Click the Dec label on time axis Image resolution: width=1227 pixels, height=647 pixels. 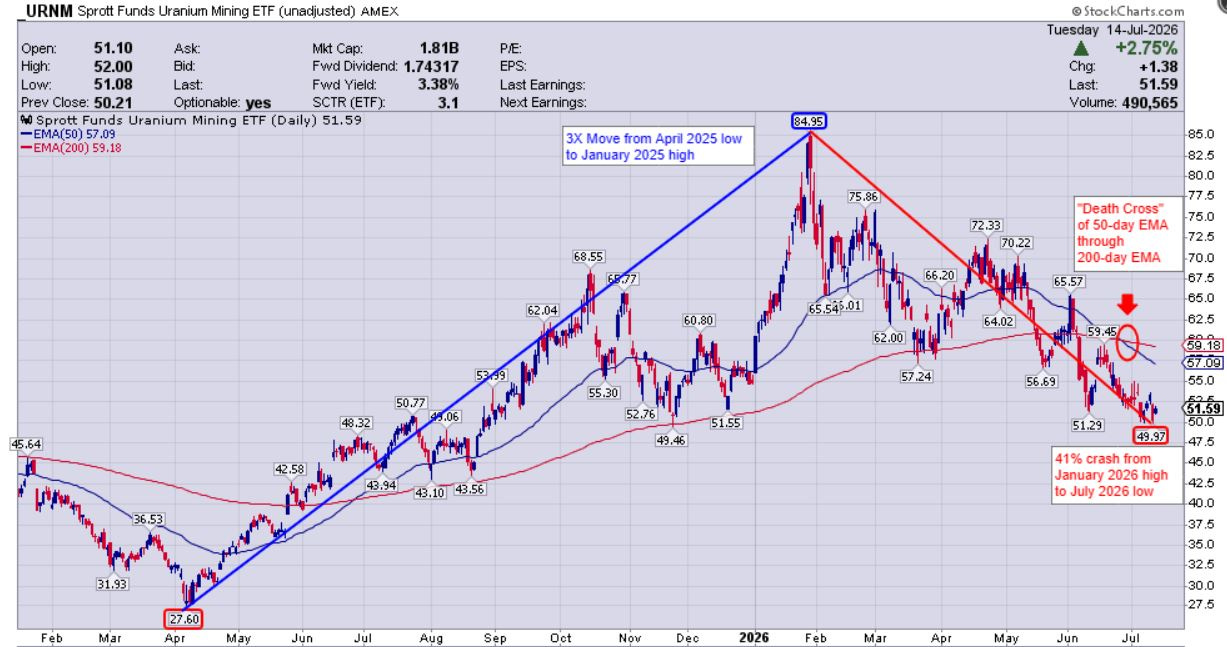click(687, 636)
